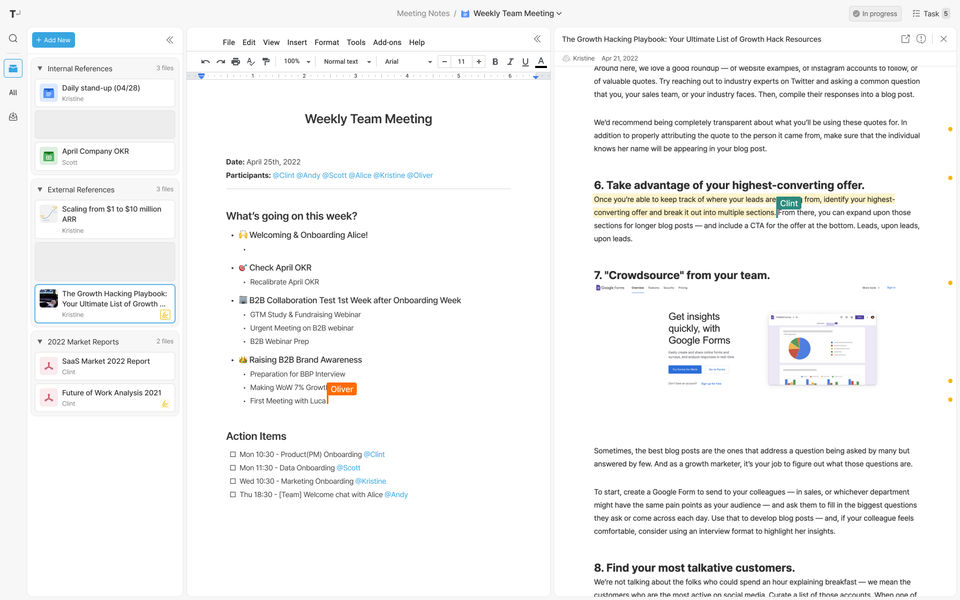Open the Format menu
This screenshot has width=960, height=600.
point(327,42)
